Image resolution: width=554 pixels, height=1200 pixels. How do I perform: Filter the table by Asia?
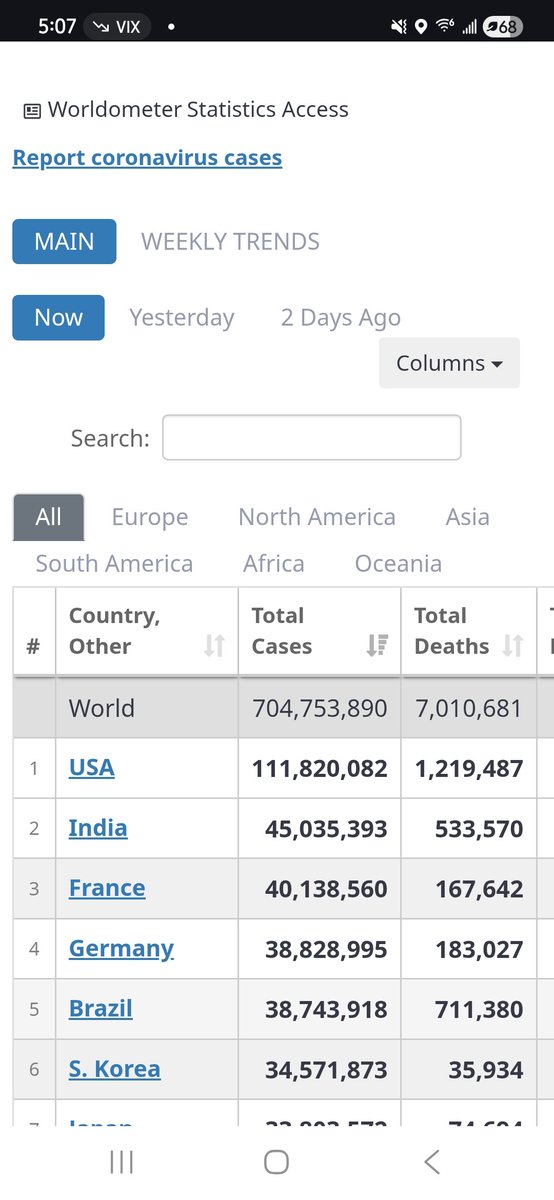tap(468, 517)
